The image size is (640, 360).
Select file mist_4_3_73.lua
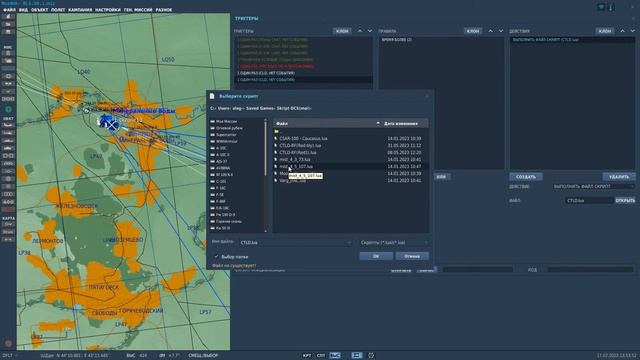pyautogui.click(x=295, y=159)
